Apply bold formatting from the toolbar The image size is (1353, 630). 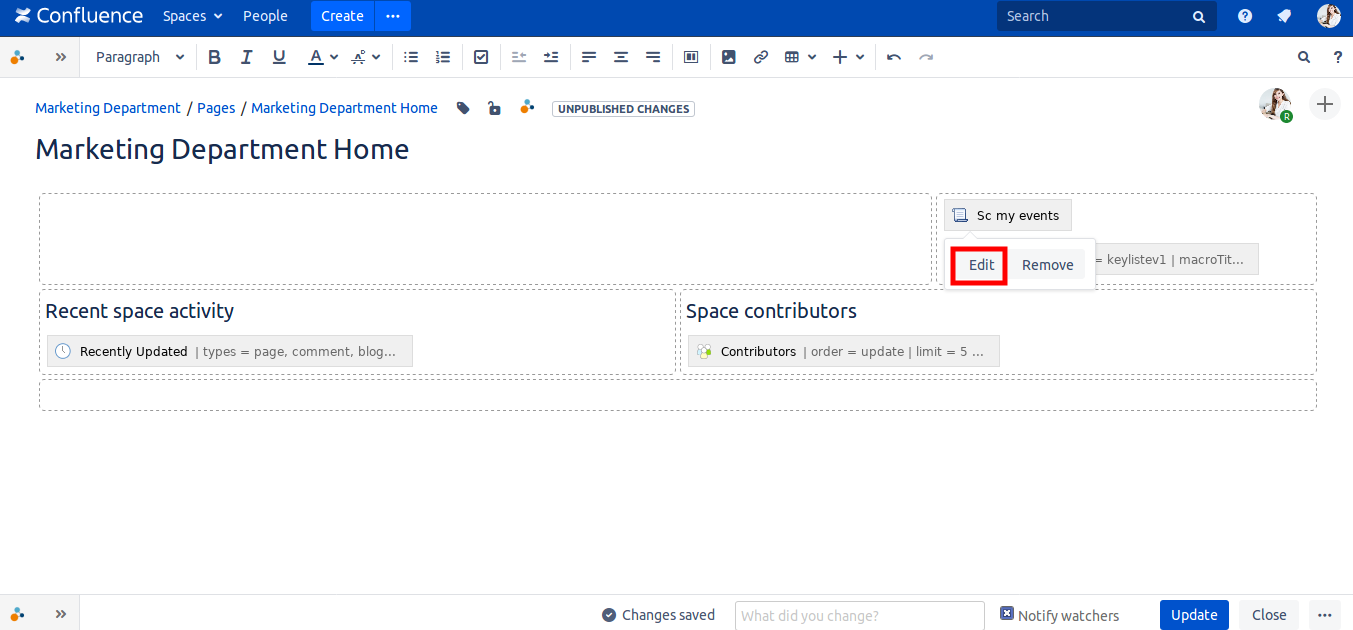[214, 57]
